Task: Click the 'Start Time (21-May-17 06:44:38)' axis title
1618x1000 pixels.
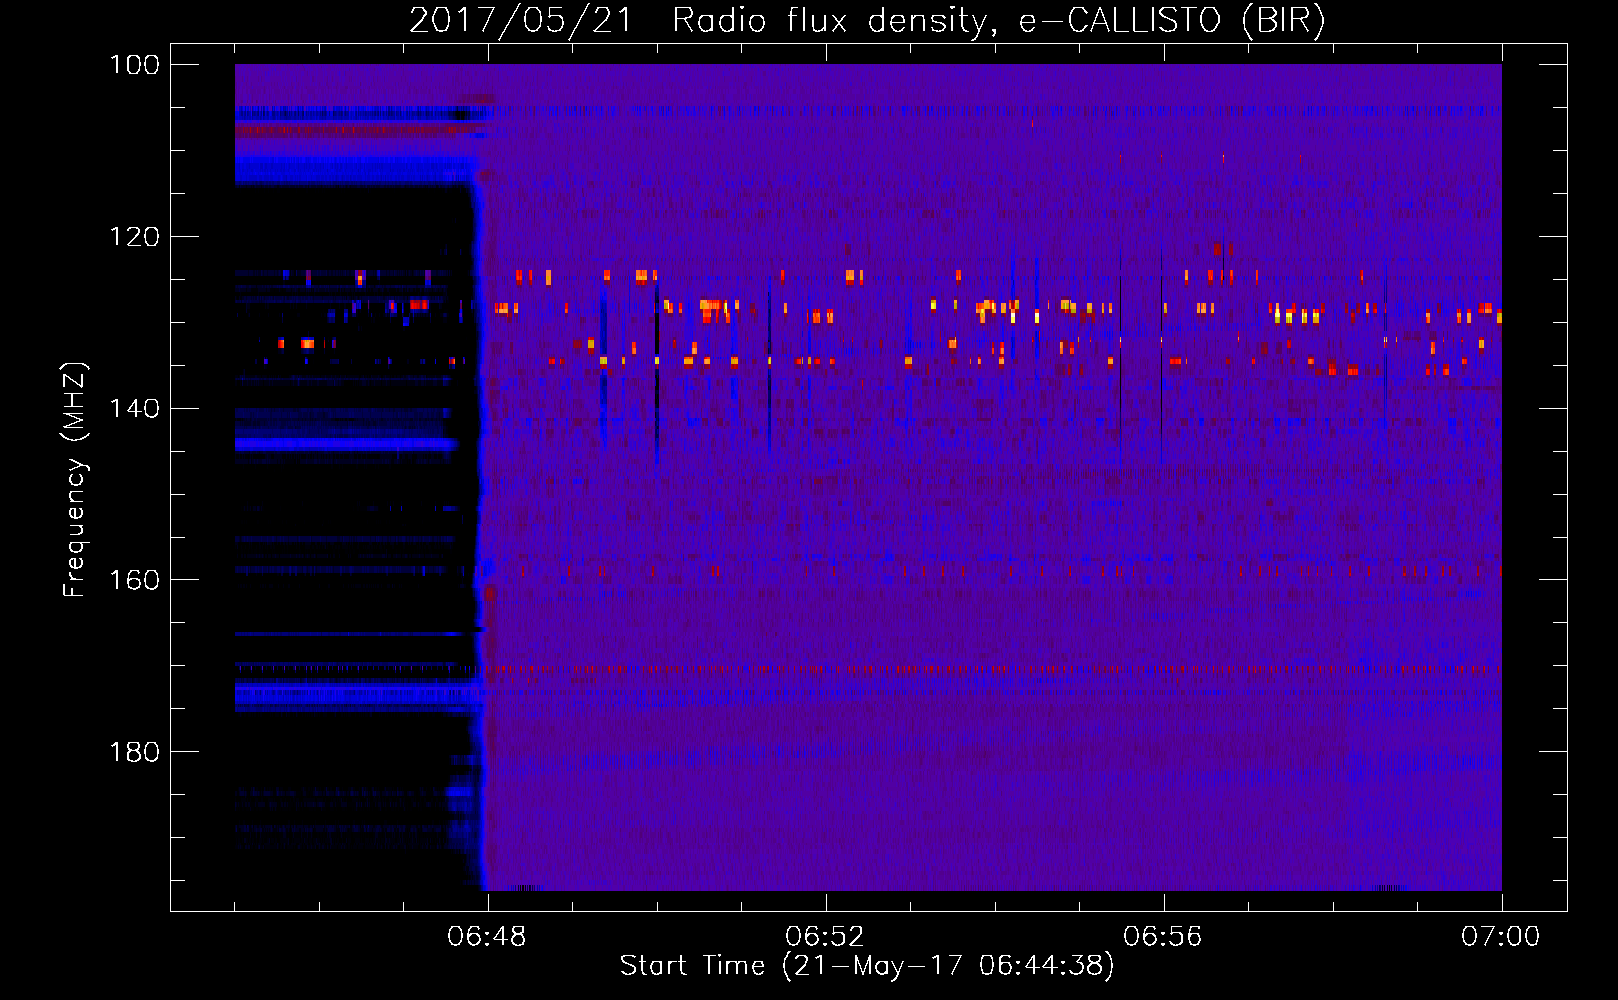Action: pos(867,966)
